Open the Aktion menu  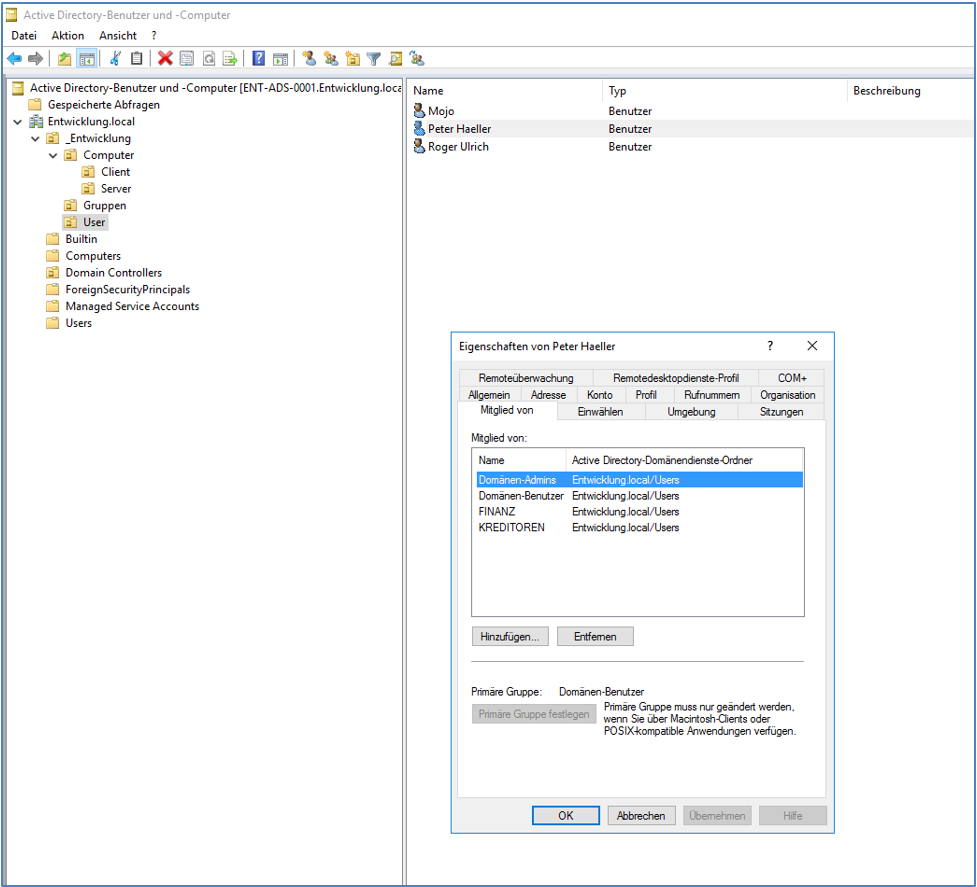pos(68,35)
